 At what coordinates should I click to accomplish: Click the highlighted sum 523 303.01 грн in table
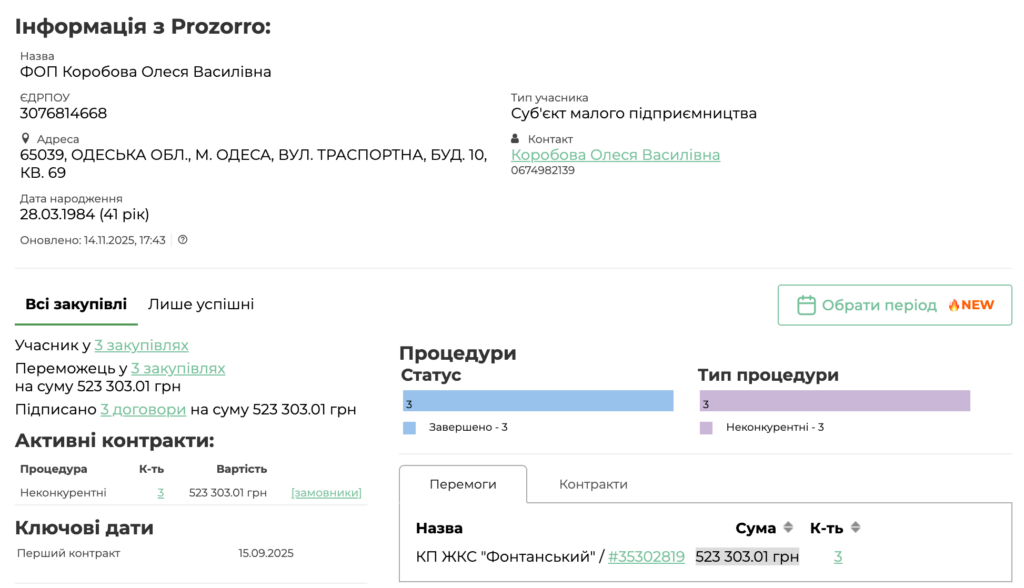pyautogui.click(x=747, y=557)
